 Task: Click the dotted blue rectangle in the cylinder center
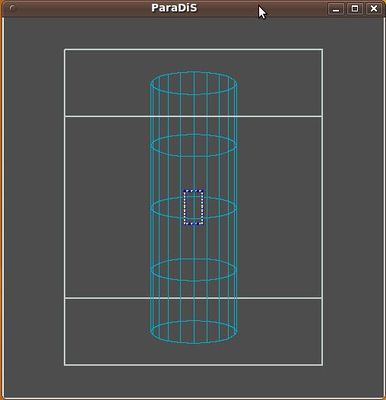click(193, 207)
